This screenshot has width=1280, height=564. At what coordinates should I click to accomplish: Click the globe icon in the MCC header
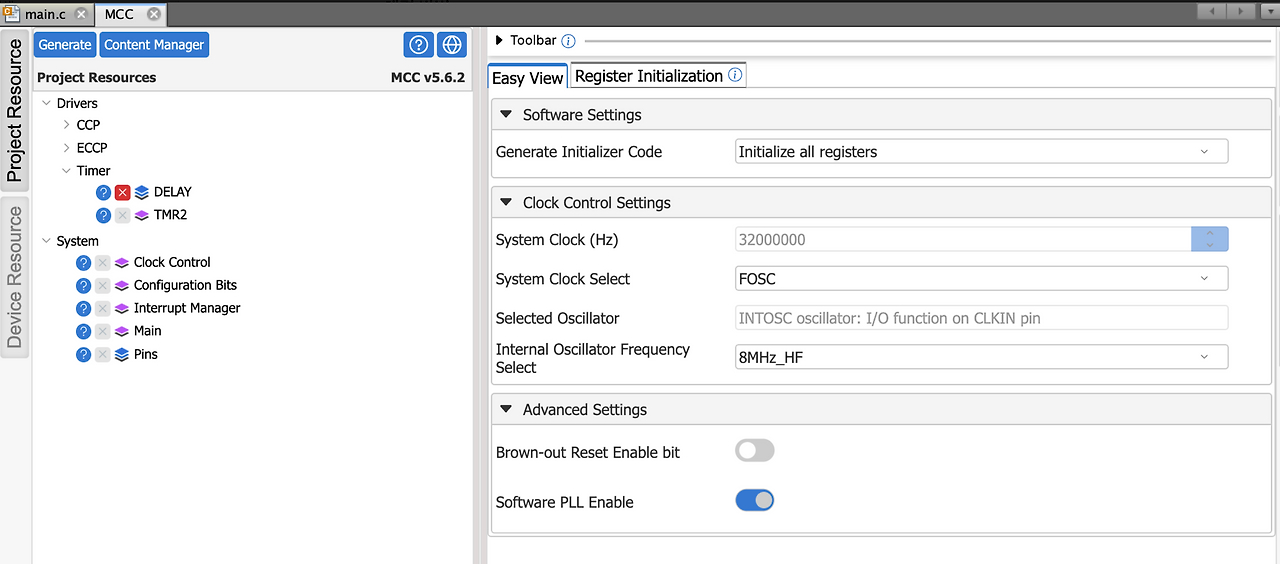click(x=452, y=45)
